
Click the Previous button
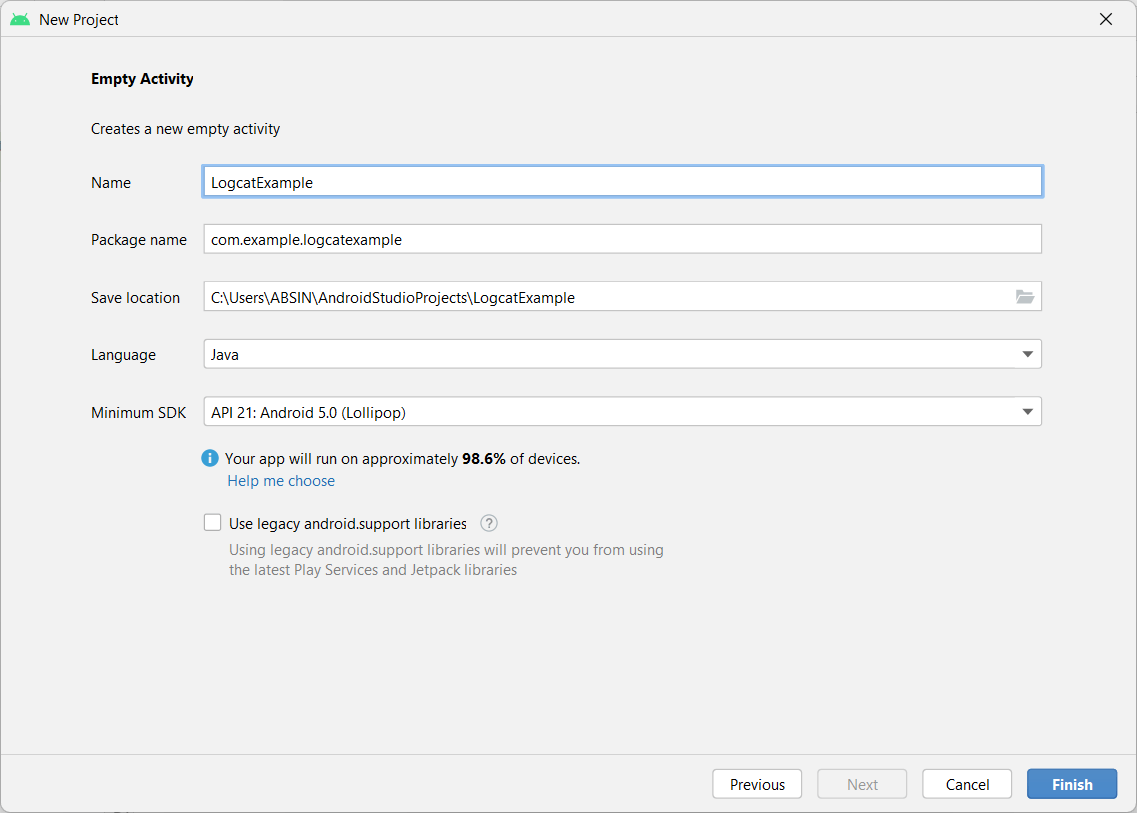(x=757, y=784)
